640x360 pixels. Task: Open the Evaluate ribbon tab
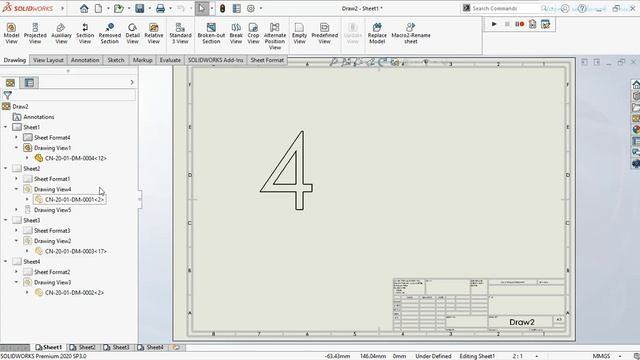click(170, 60)
